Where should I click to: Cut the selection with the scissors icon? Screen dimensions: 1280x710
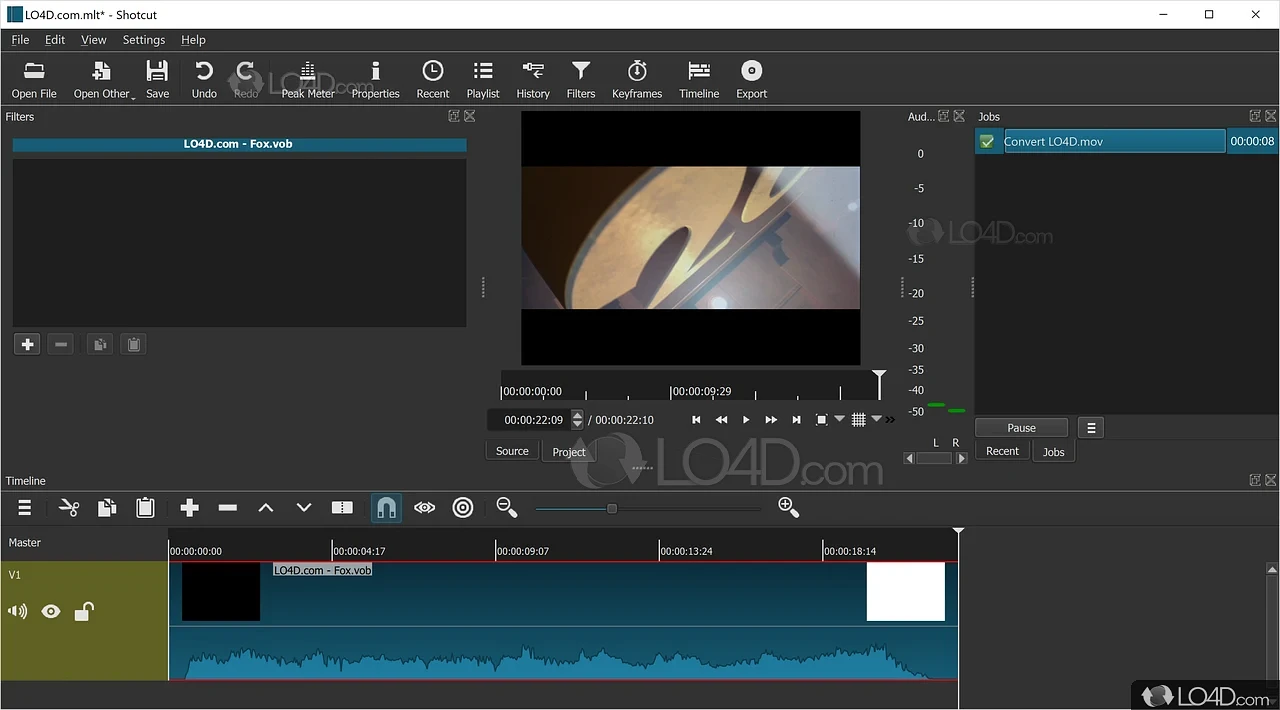[69, 507]
